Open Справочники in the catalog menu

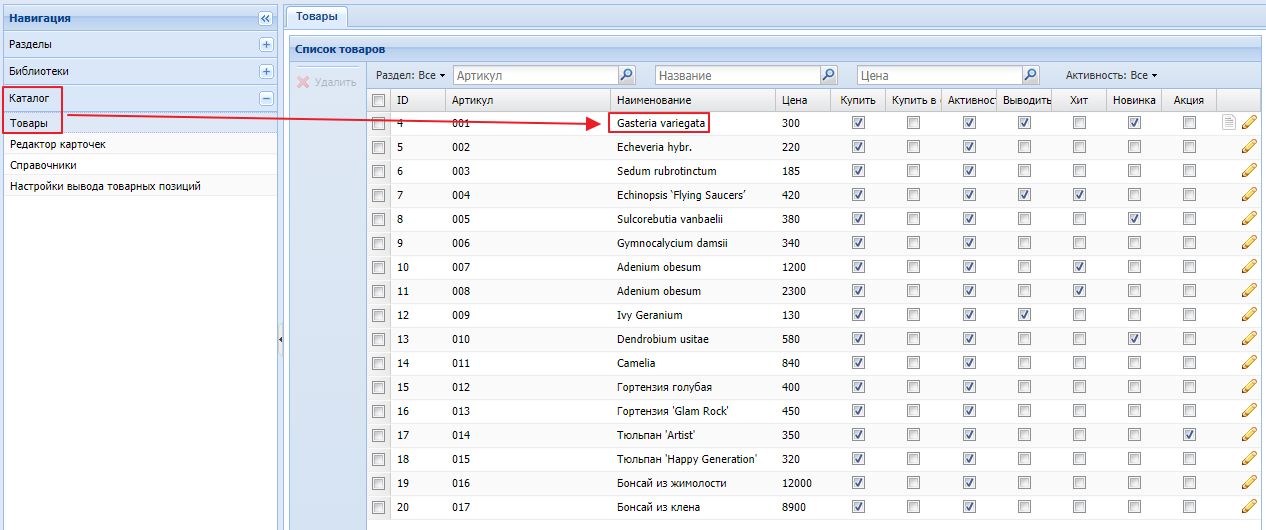tap(43, 165)
